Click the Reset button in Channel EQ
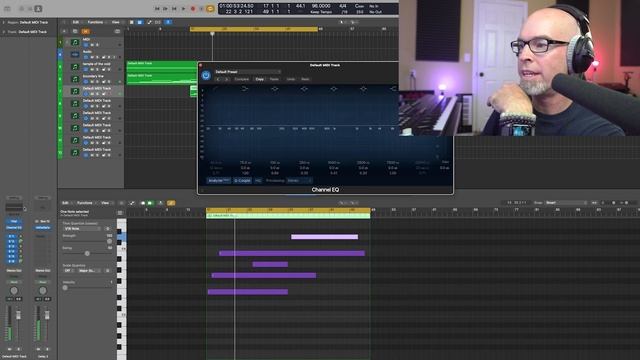640x360 pixels. coord(305,79)
